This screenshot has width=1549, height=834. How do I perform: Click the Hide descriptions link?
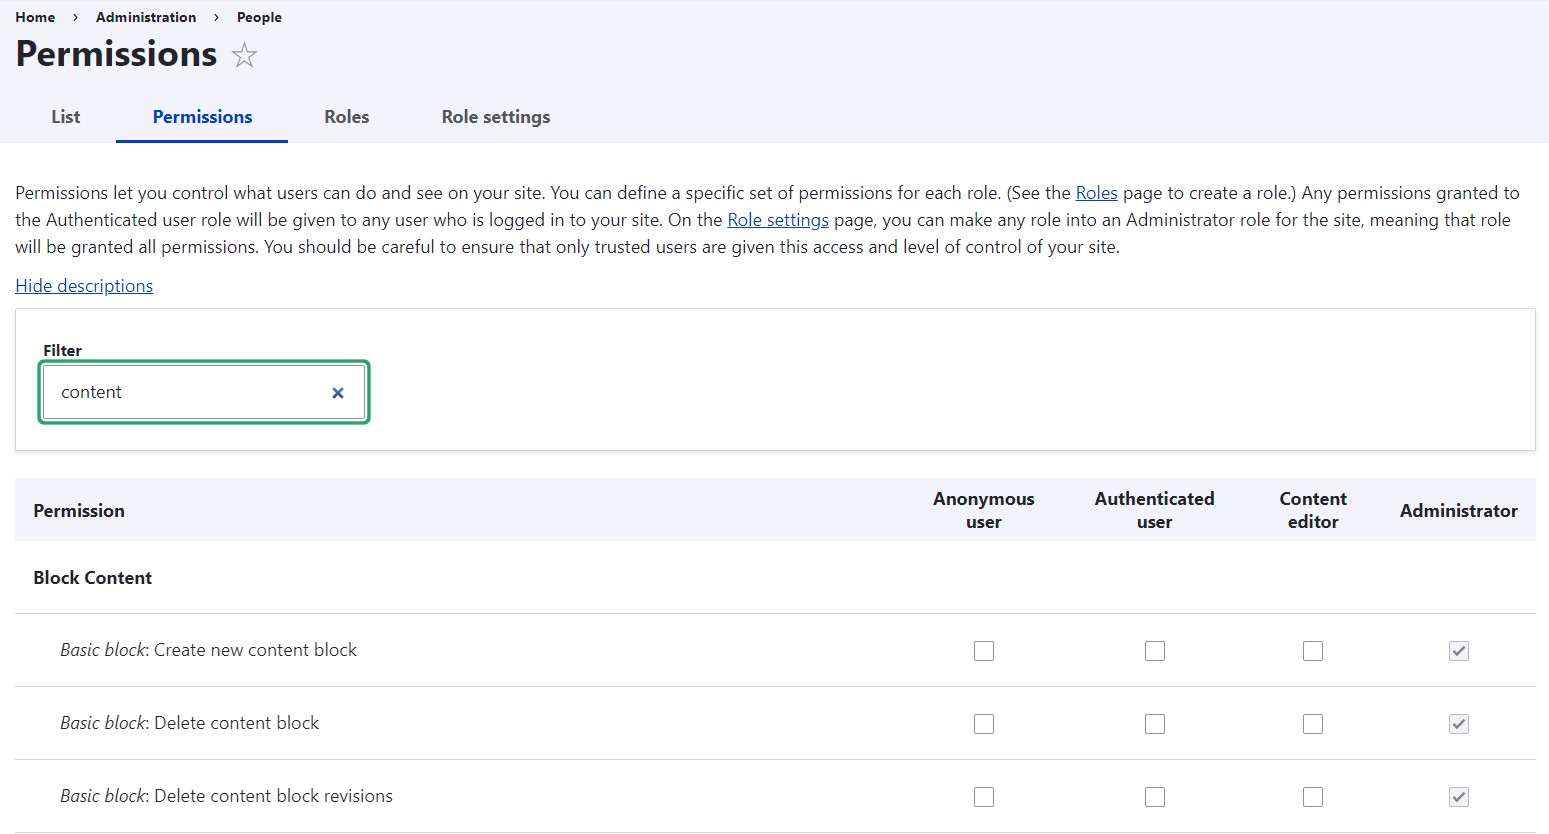tap(84, 285)
